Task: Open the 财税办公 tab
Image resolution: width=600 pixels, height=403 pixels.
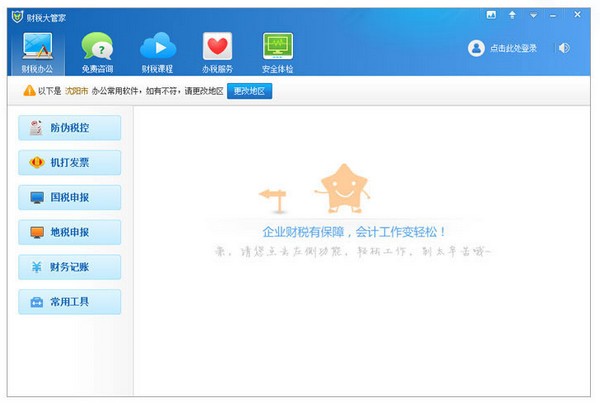Action: (x=37, y=53)
